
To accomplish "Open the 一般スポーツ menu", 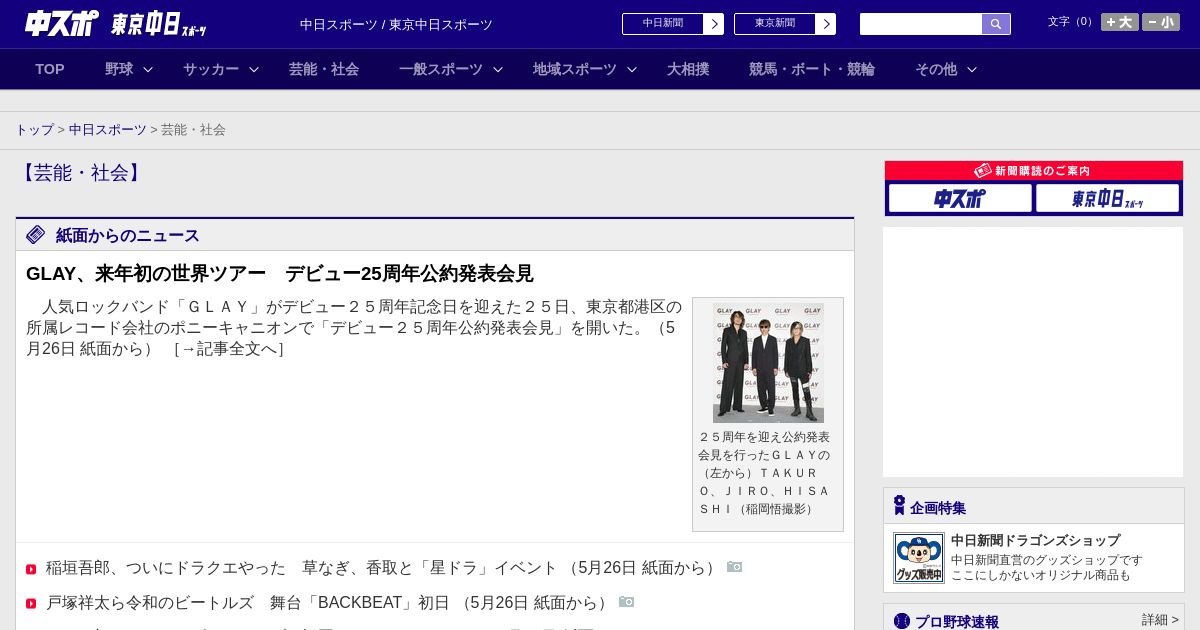I will (441, 69).
